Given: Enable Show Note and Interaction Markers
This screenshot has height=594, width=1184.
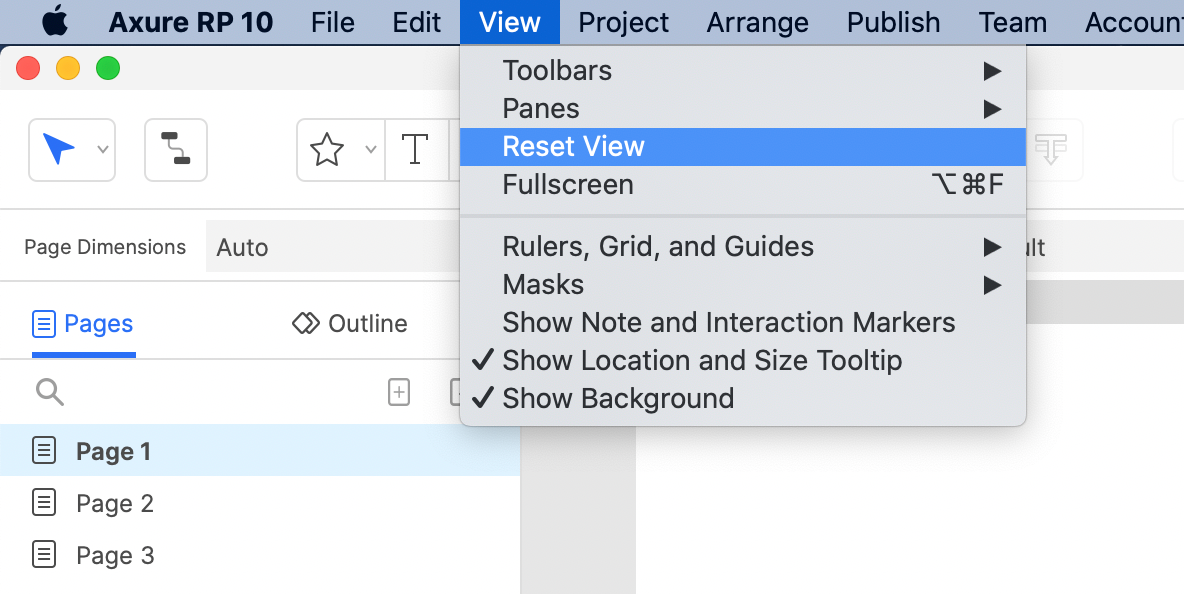Looking at the screenshot, I should [728, 322].
